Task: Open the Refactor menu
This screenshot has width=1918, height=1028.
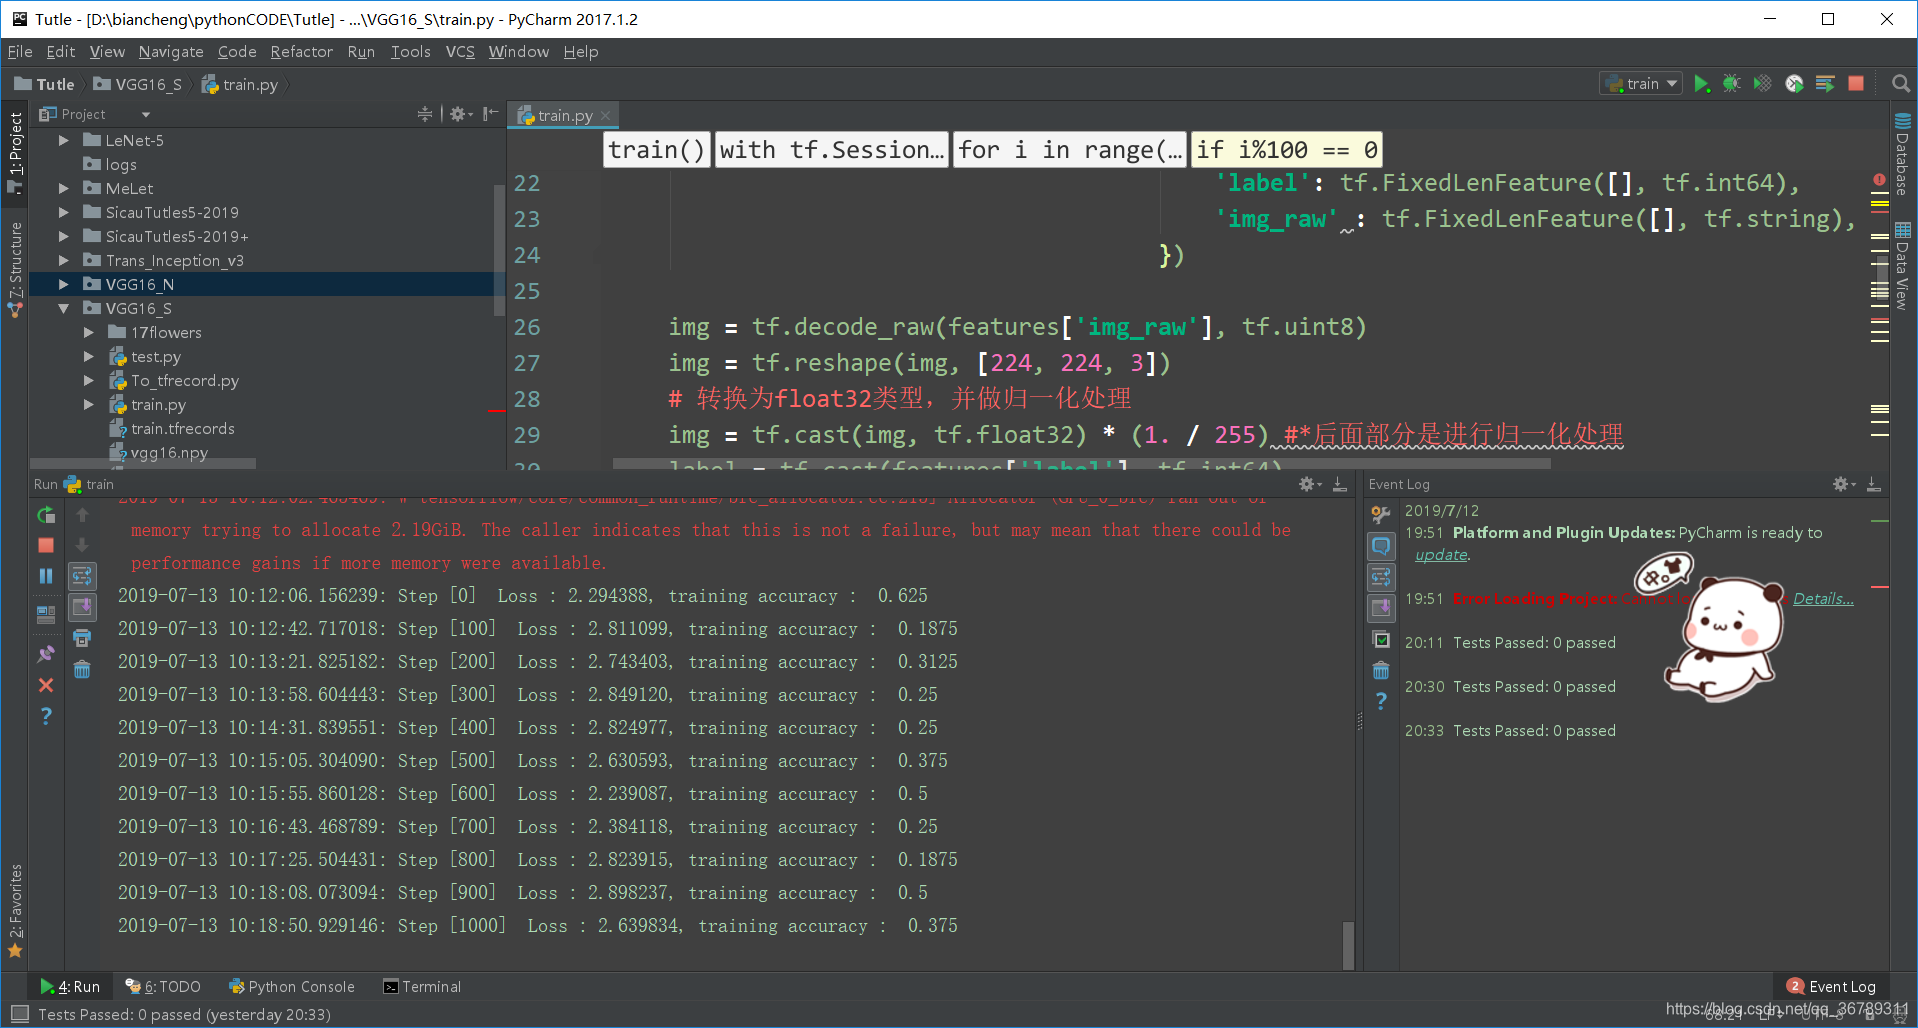Action: 301,52
